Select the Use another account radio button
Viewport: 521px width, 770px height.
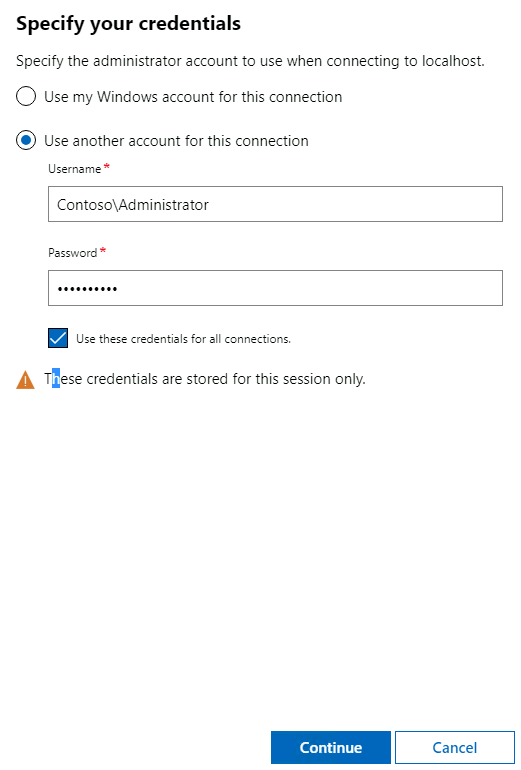coord(26,140)
